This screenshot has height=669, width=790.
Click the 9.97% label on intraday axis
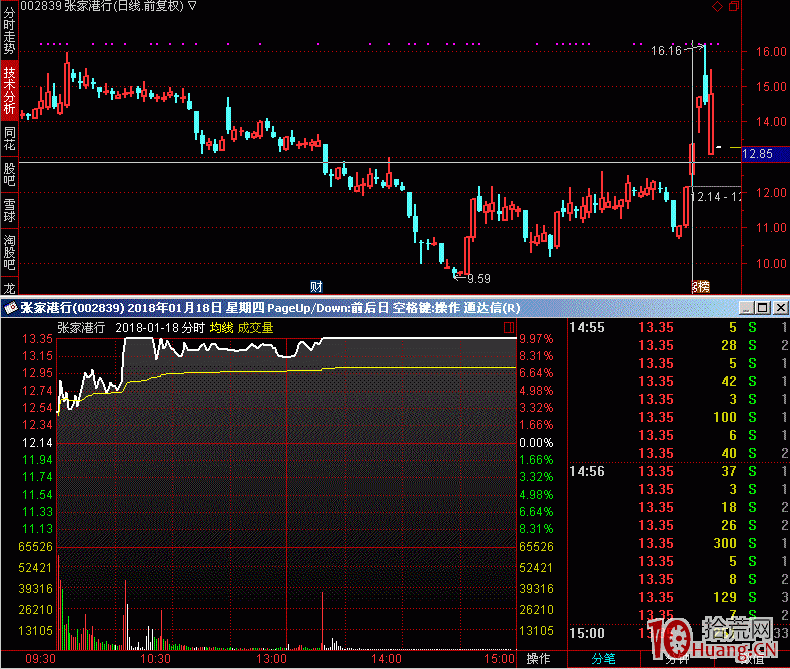pos(536,339)
